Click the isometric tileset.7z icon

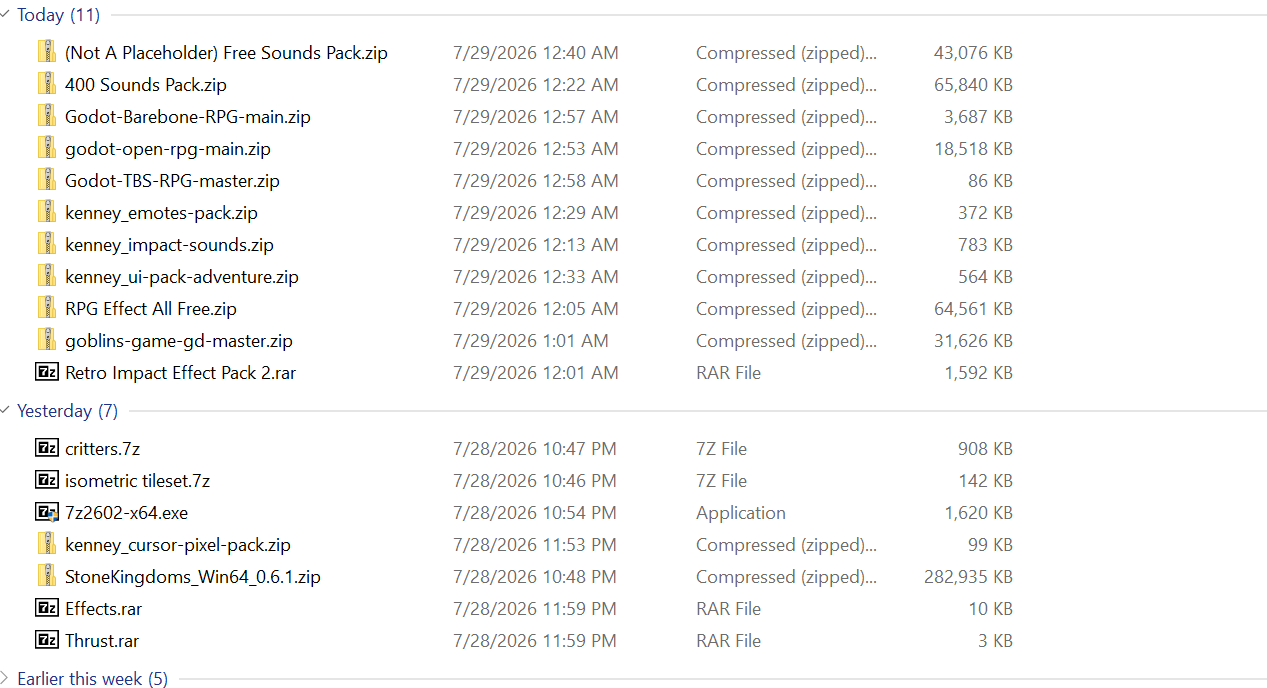tap(47, 480)
